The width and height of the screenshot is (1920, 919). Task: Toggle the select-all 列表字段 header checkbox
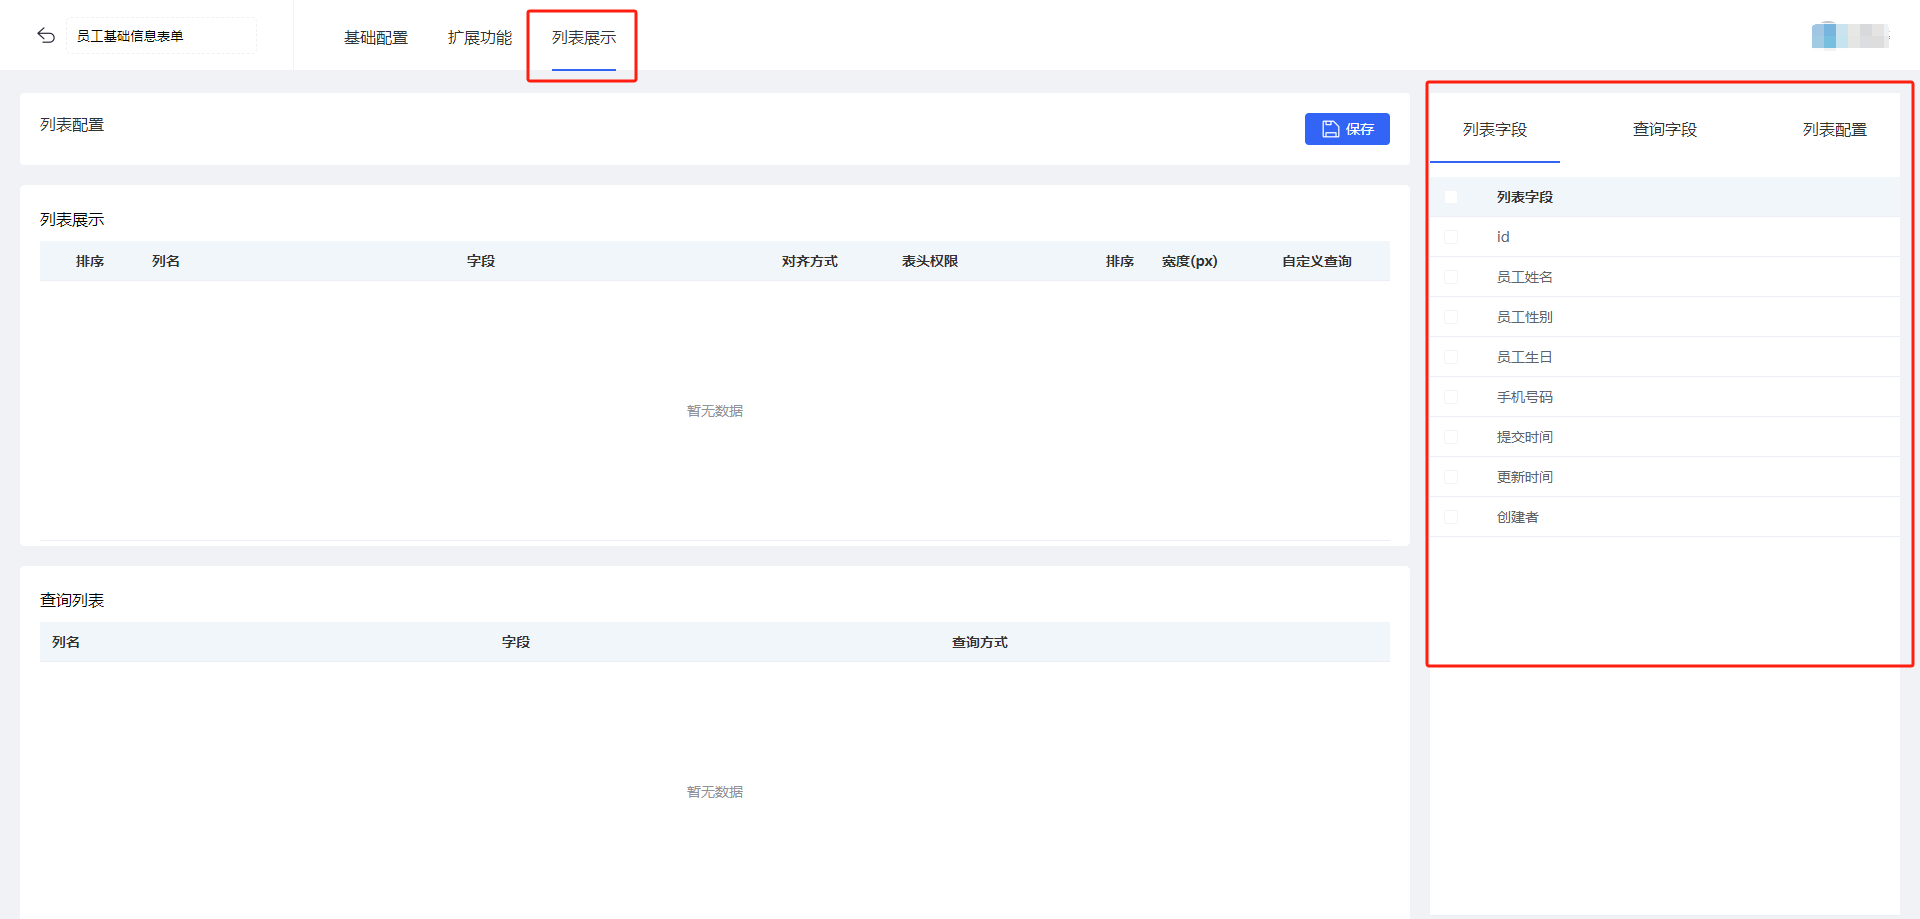[1451, 197]
